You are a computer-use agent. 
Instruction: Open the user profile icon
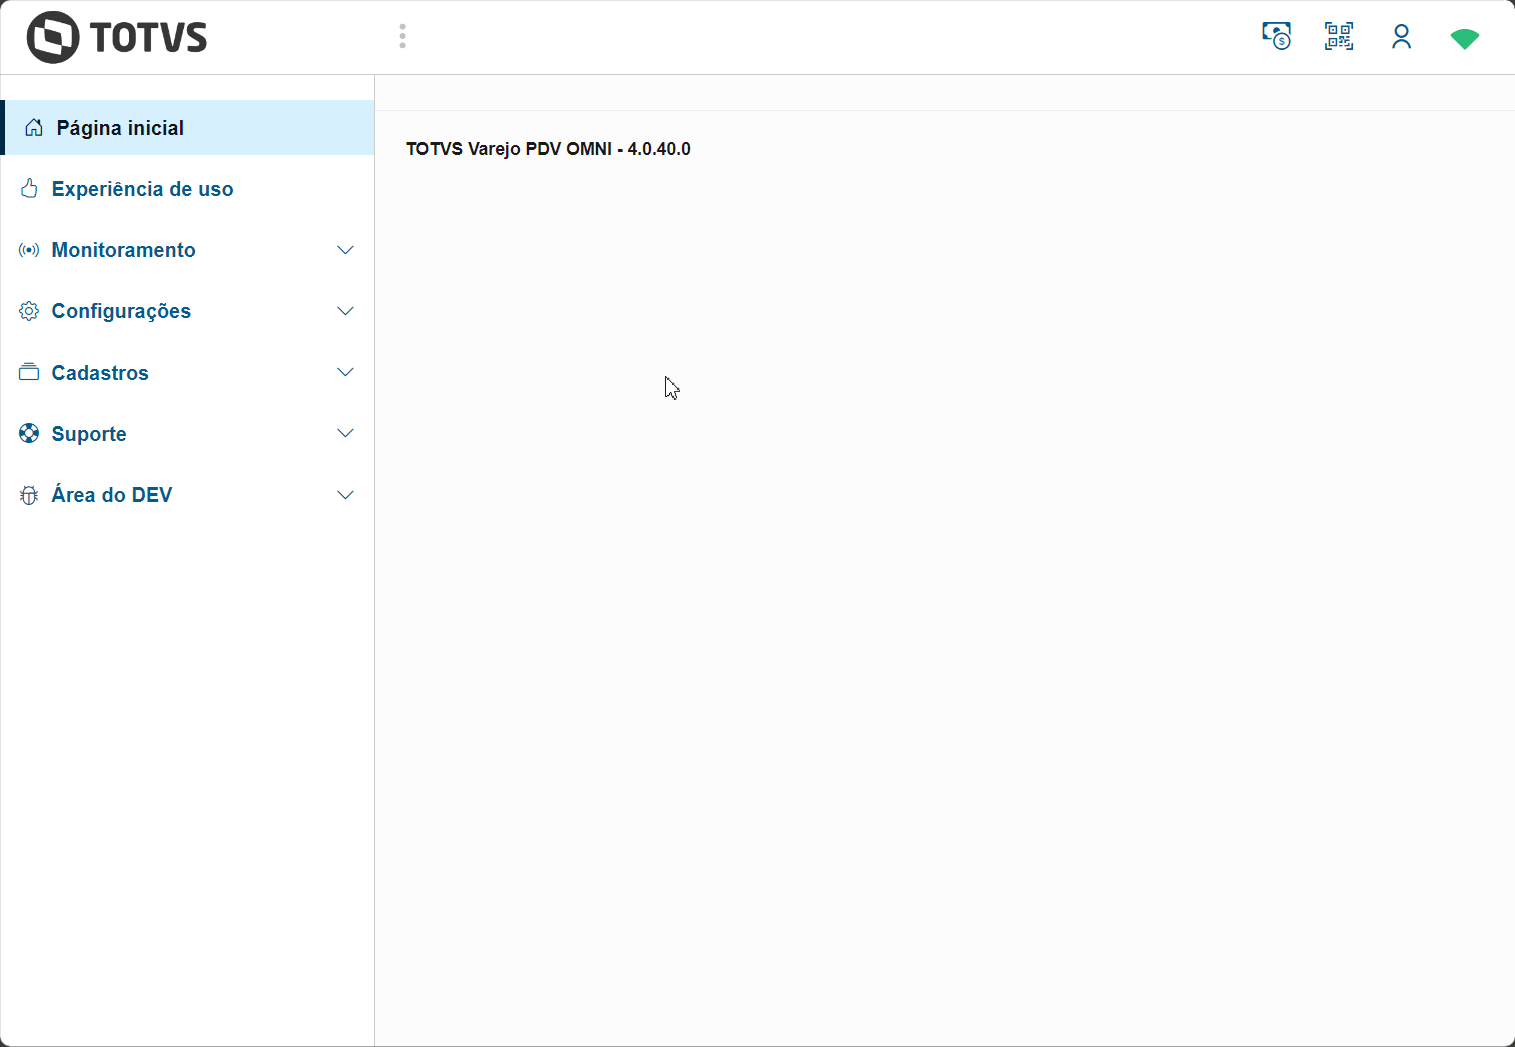point(1402,37)
